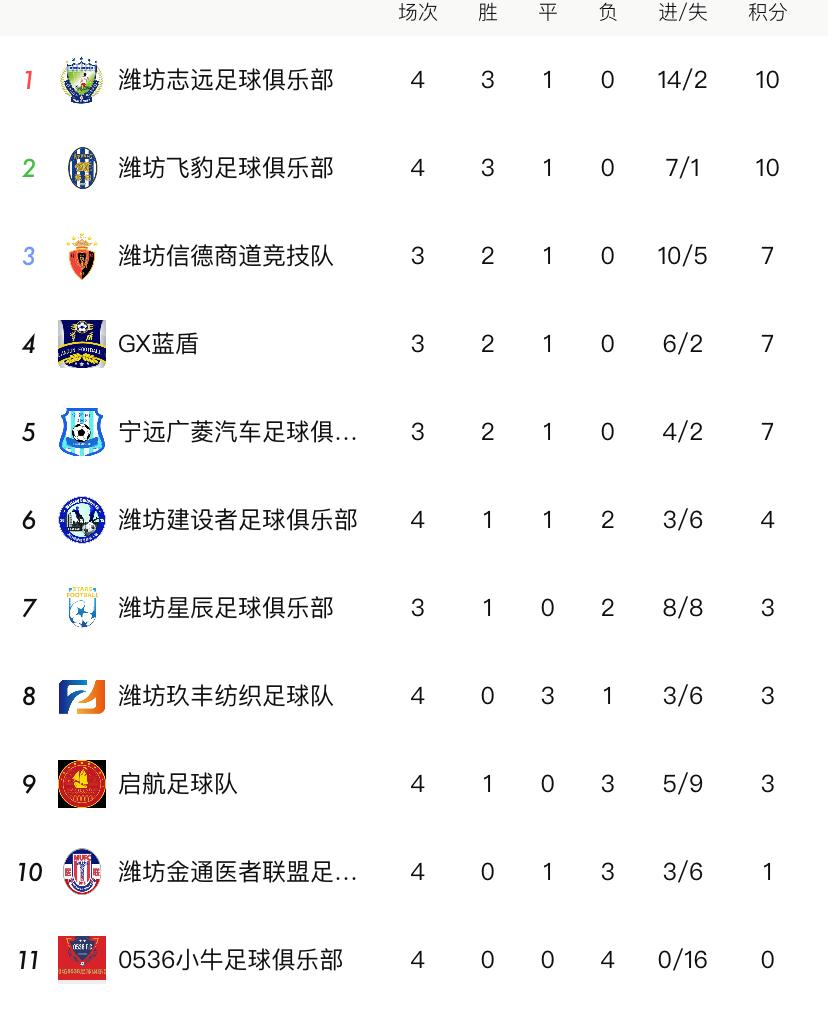828x1016 pixels.
Task: Open GX蓝盾 team name link
Action: [x=158, y=344]
